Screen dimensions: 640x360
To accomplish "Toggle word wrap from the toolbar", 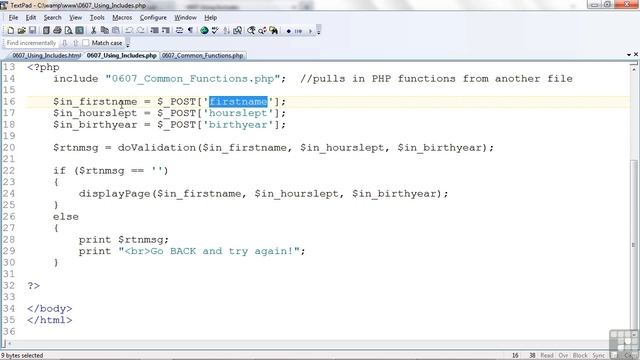I will click(x=179, y=30).
